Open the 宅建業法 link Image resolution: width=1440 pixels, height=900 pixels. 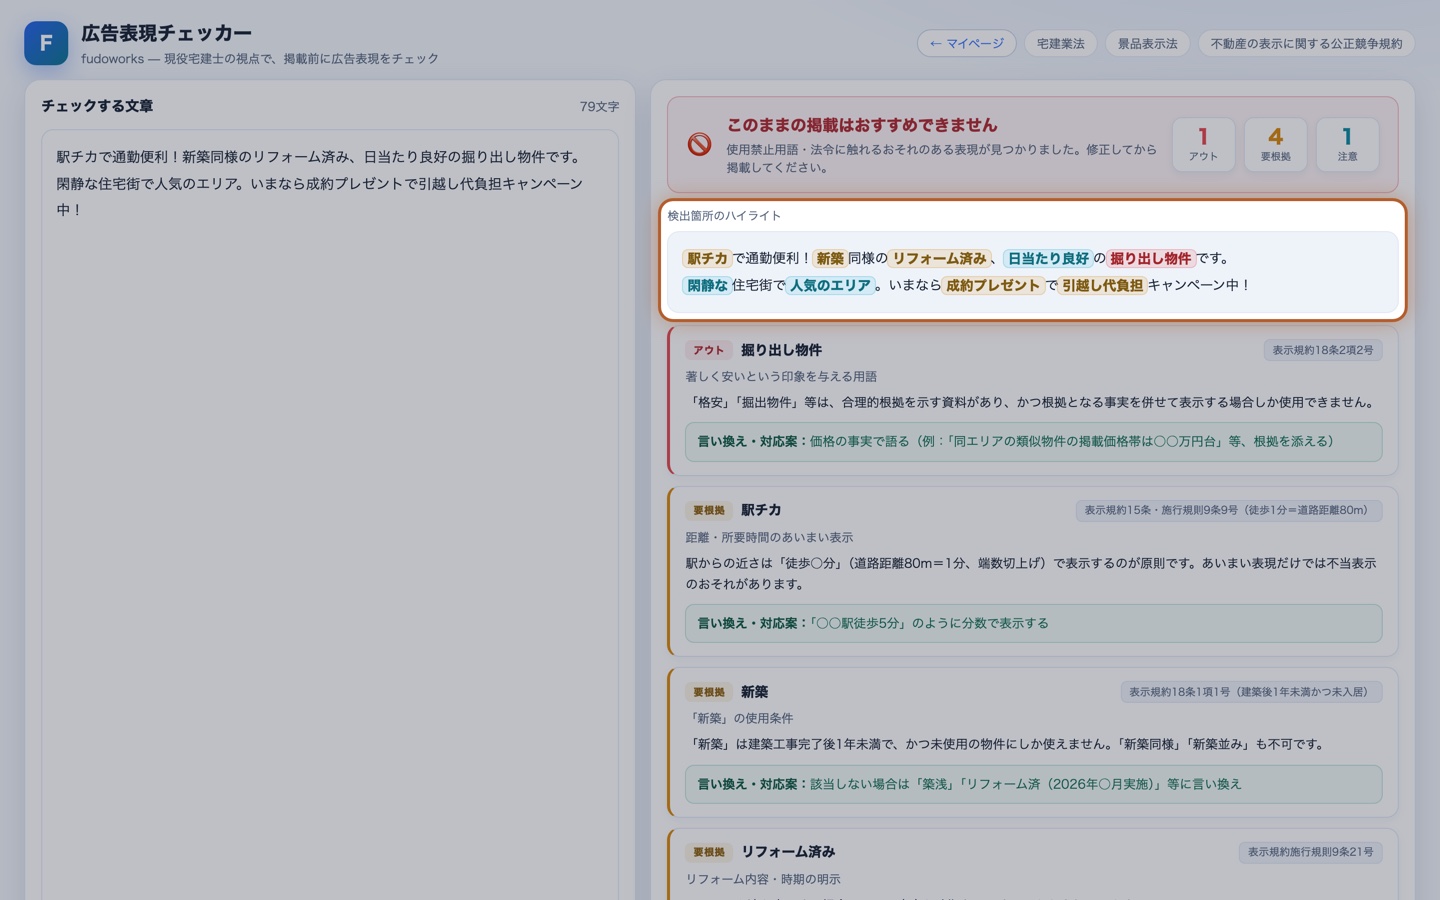[1060, 43]
